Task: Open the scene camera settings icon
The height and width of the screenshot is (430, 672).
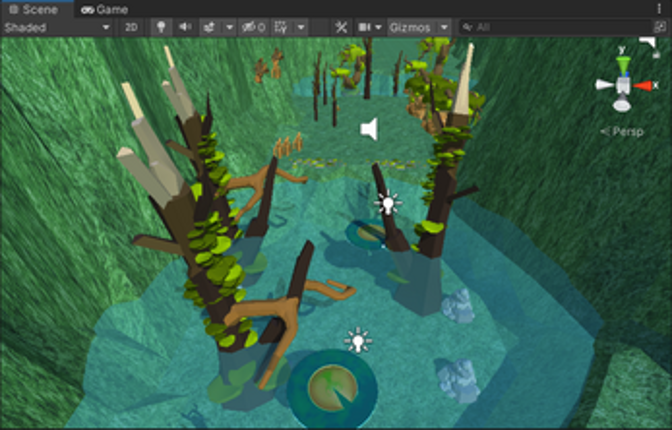Action: pyautogui.click(x=366, y=27)
